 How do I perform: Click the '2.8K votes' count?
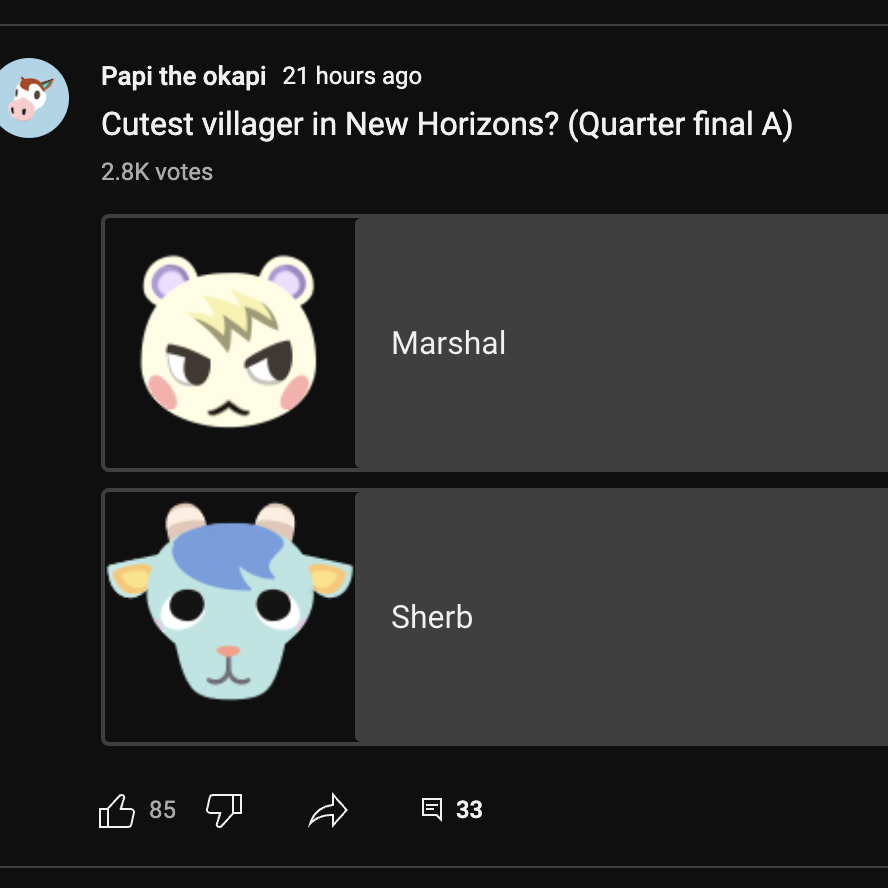(x=157, y=172)
